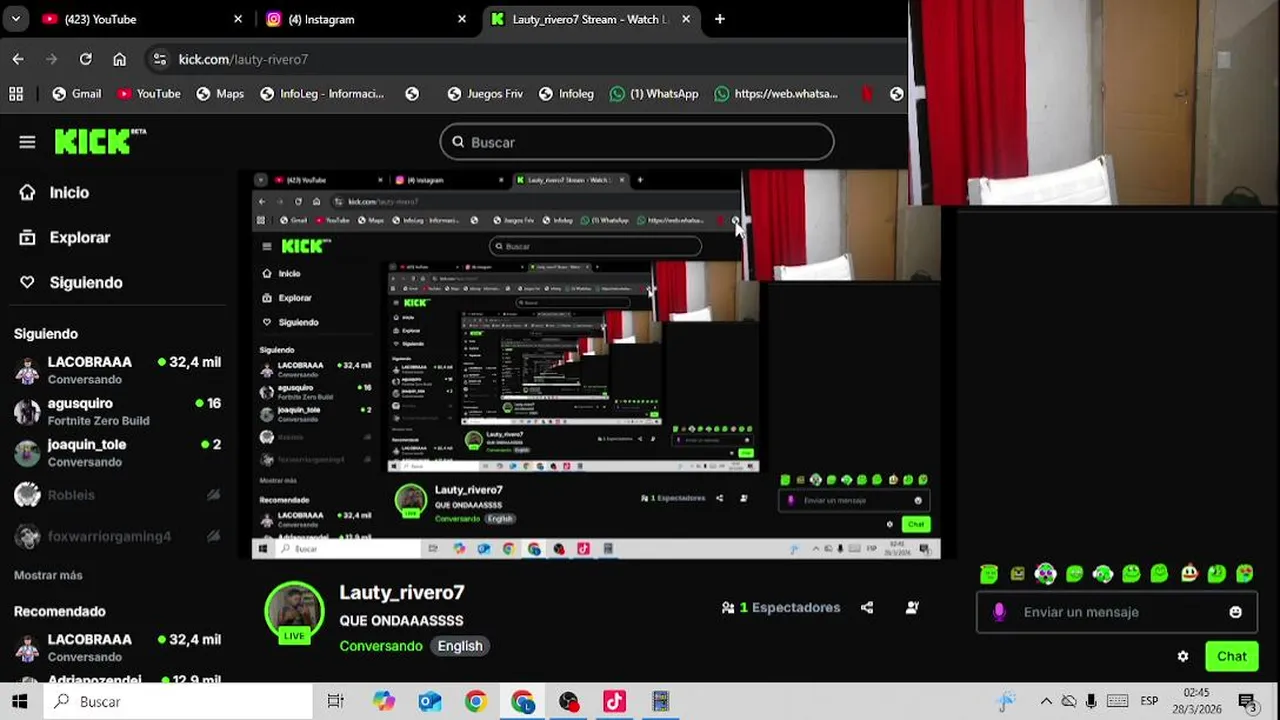Click the purple microphone icon in chat box
Screen dimensions: 1280x720
[999, 612]
